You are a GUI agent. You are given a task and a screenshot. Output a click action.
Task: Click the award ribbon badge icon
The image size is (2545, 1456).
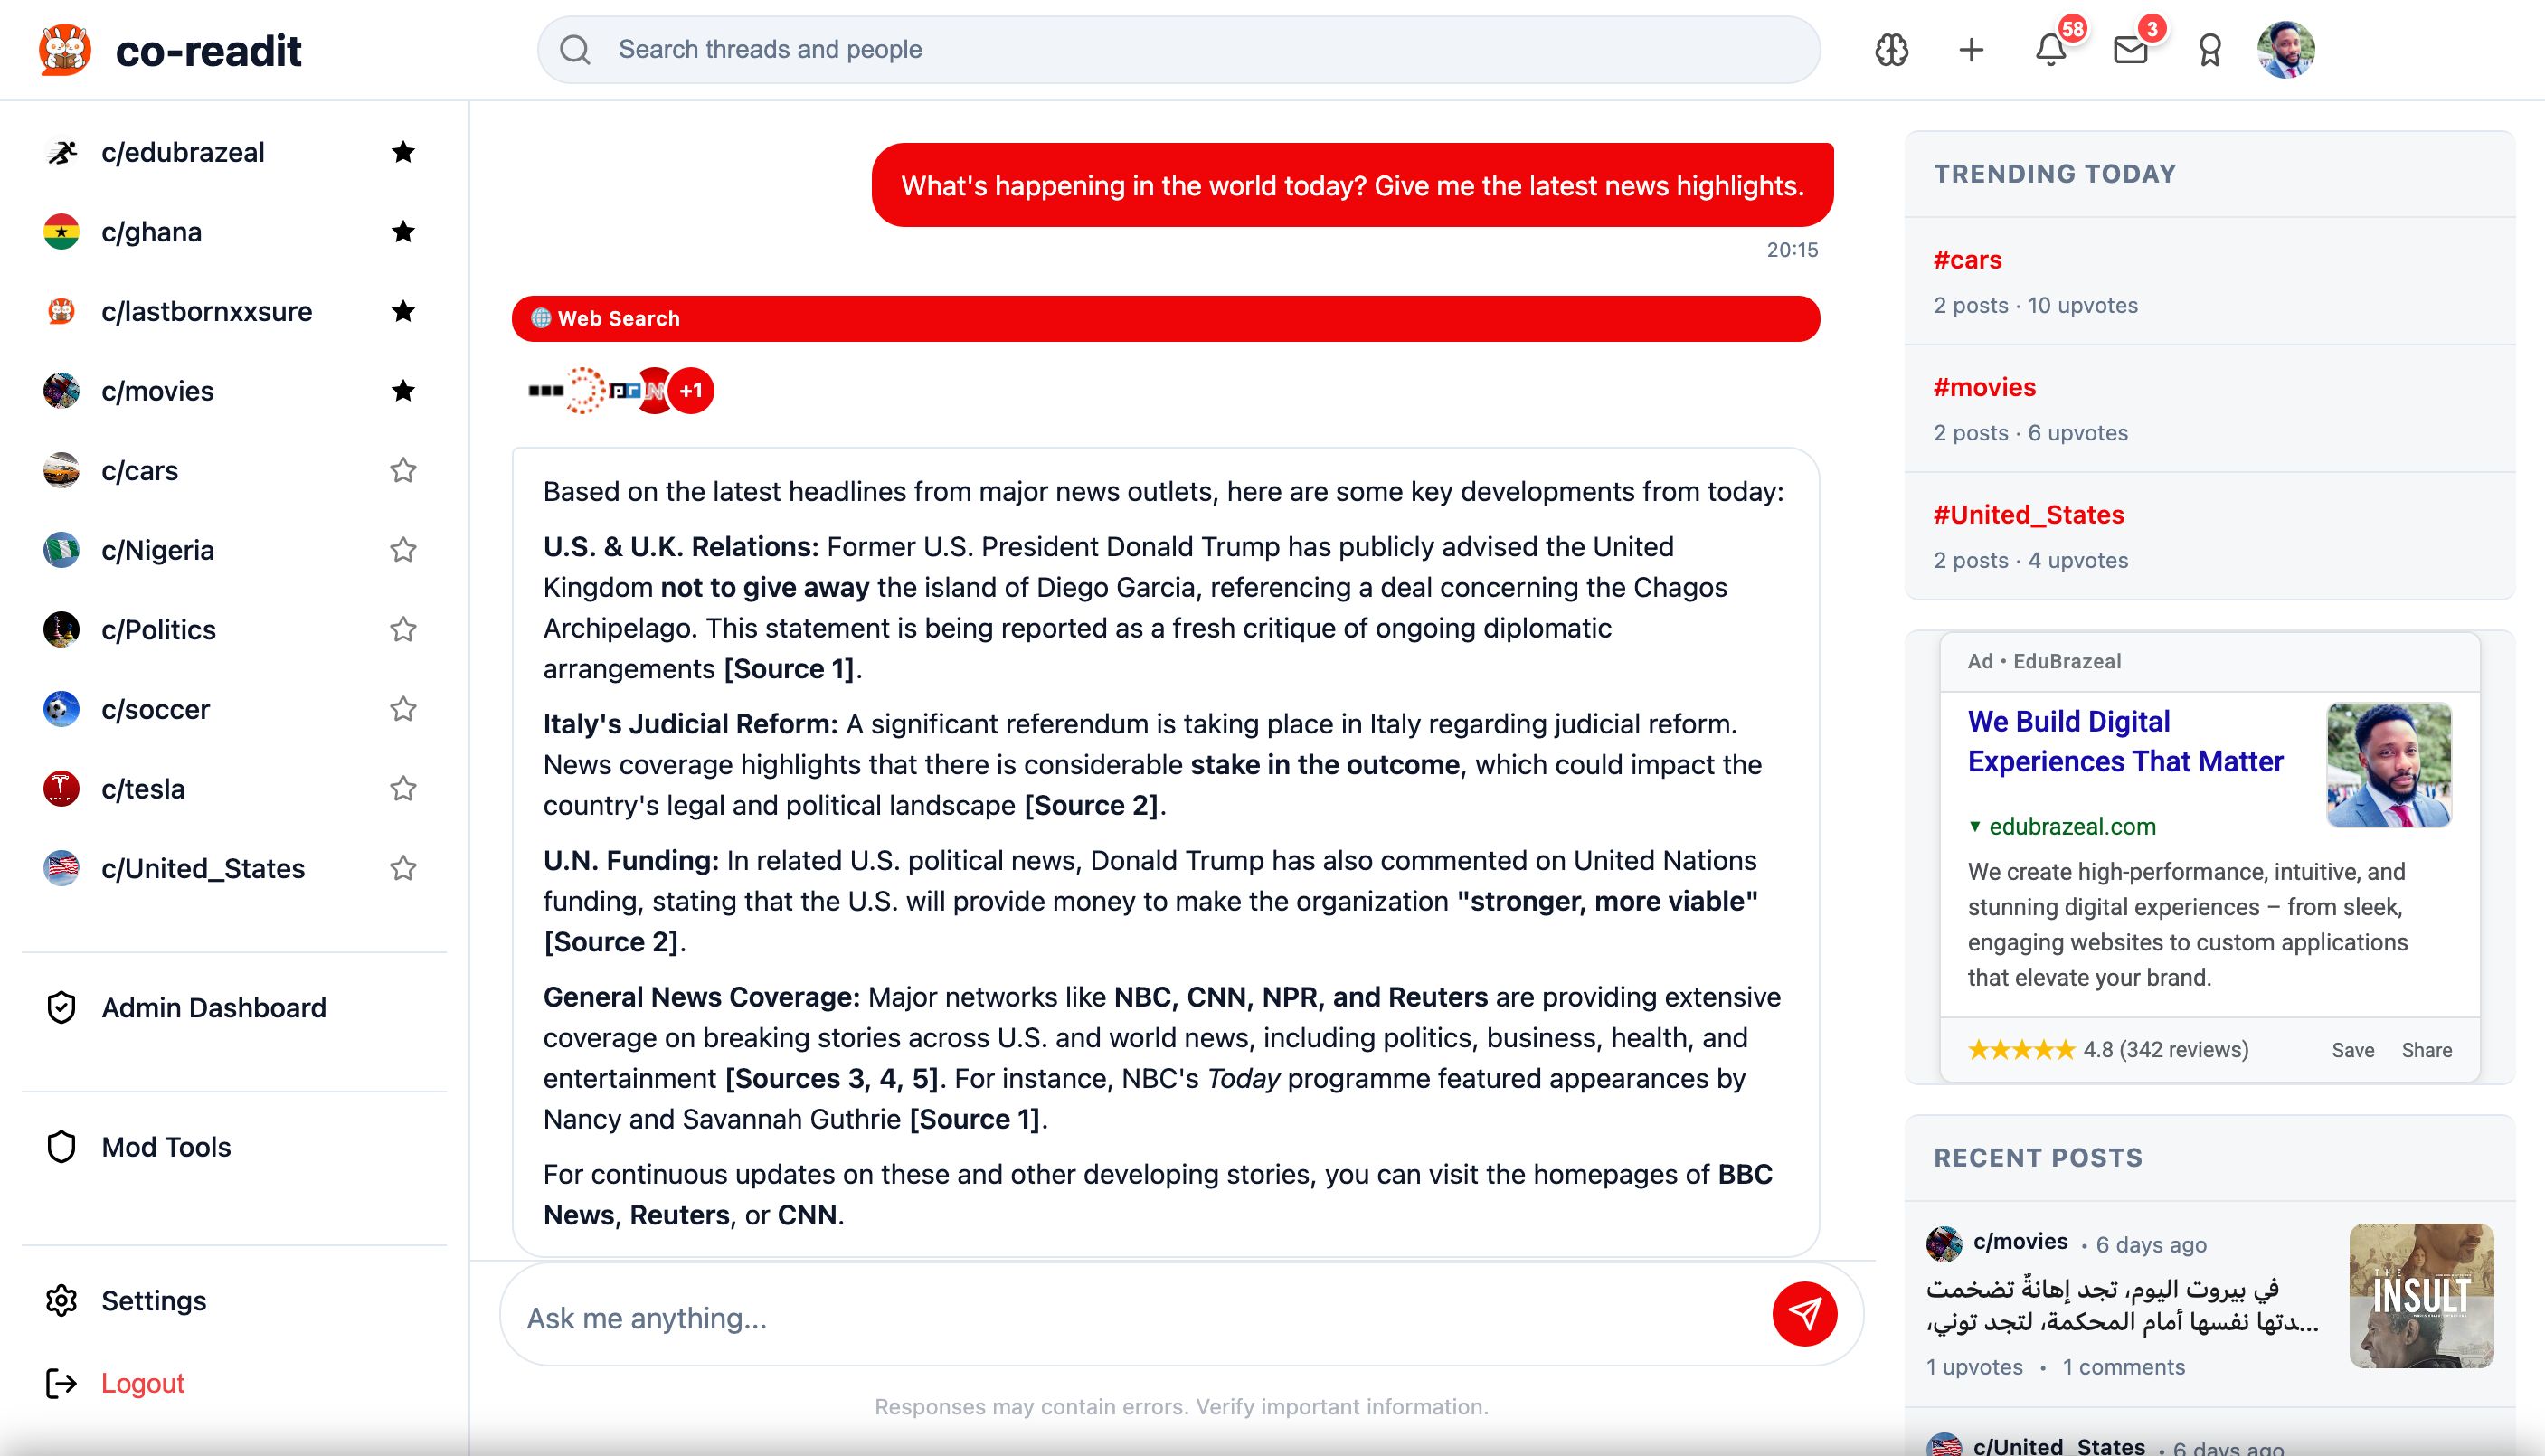pyautogui.click(x=2210, y=50)
